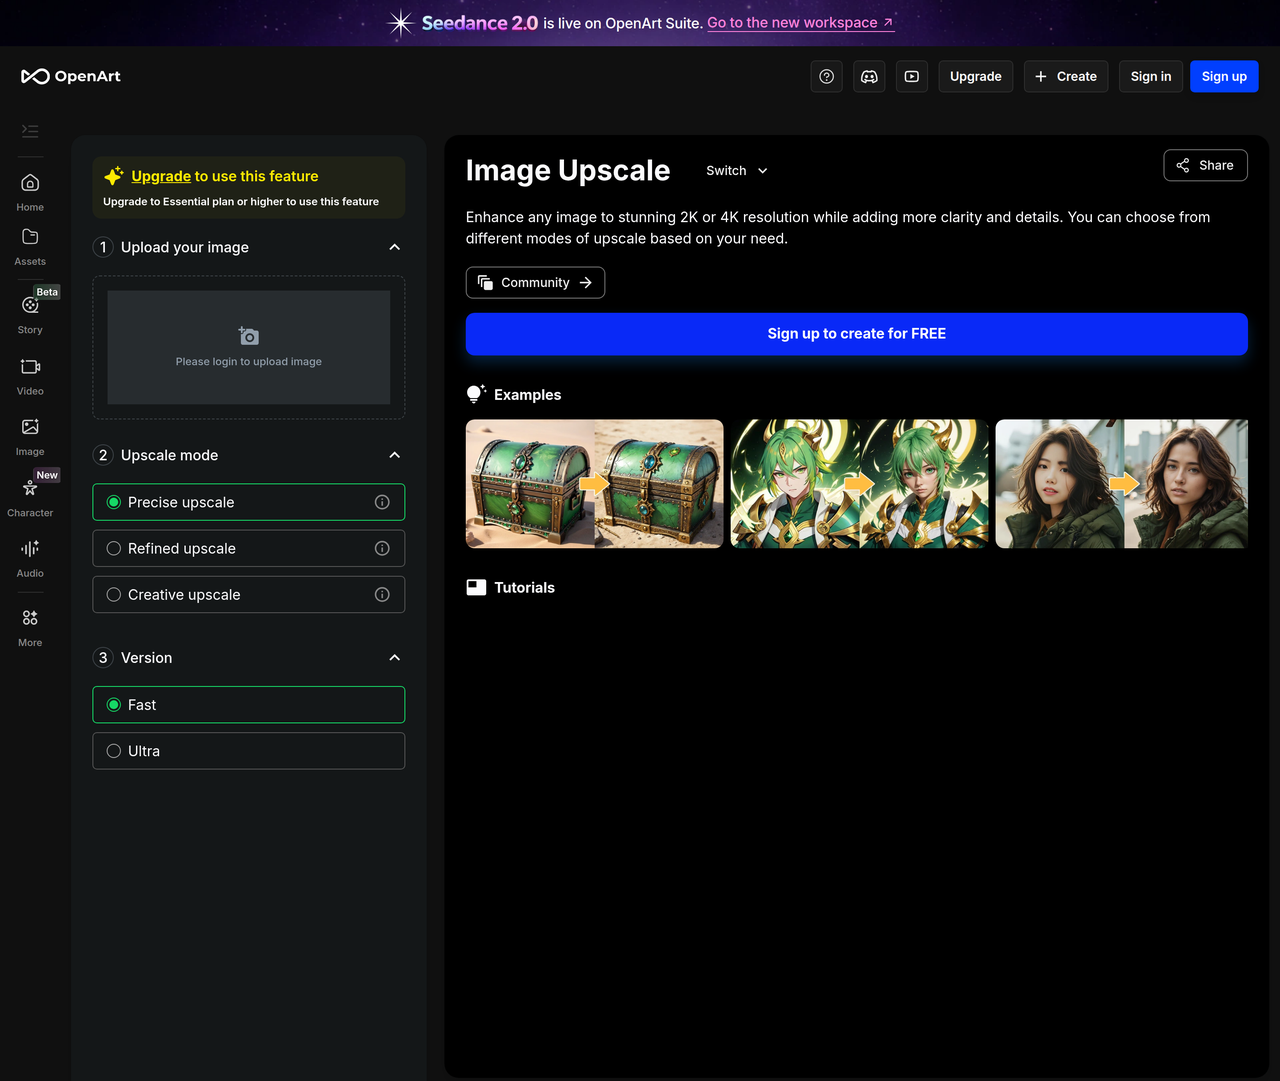Click the Create button in header
The width and height of the screenshot is (1280, 1081).
(x=1066, y=76)
